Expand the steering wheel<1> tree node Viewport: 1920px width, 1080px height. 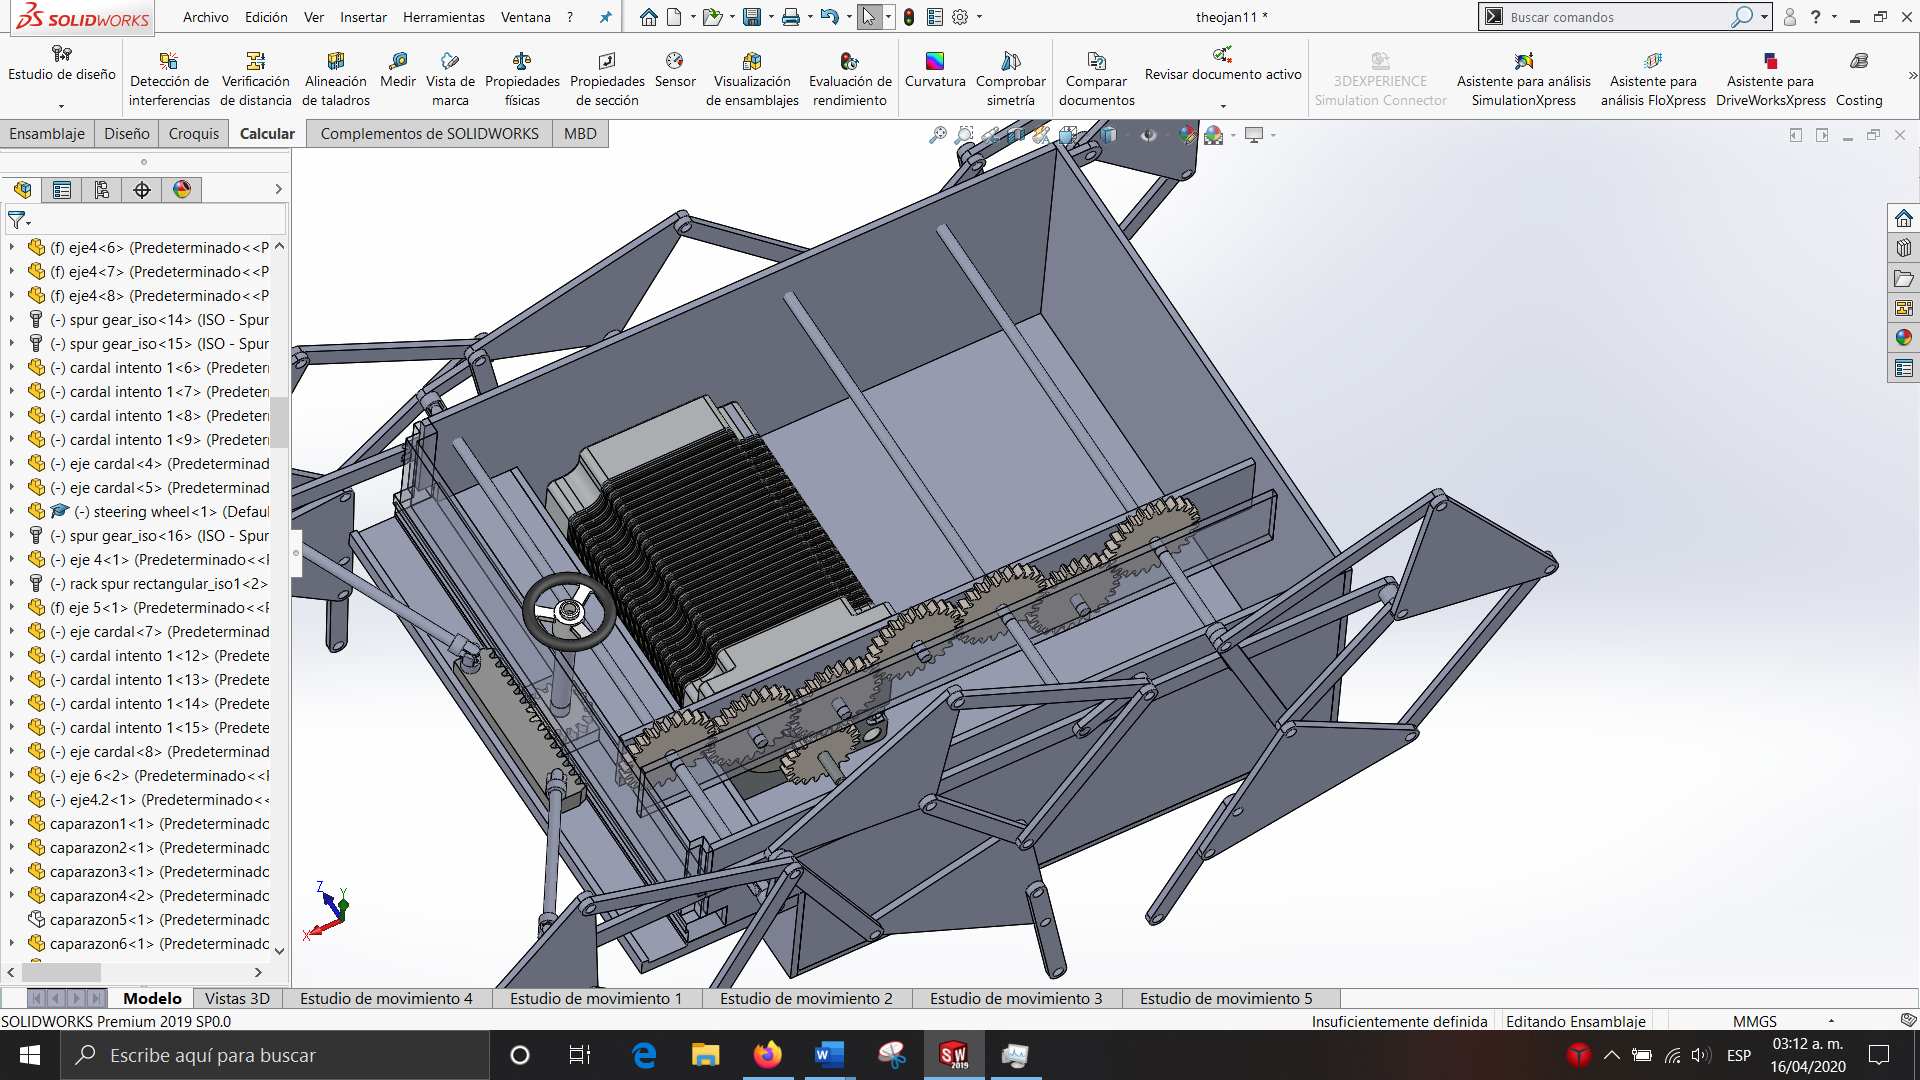click(11, 511)
